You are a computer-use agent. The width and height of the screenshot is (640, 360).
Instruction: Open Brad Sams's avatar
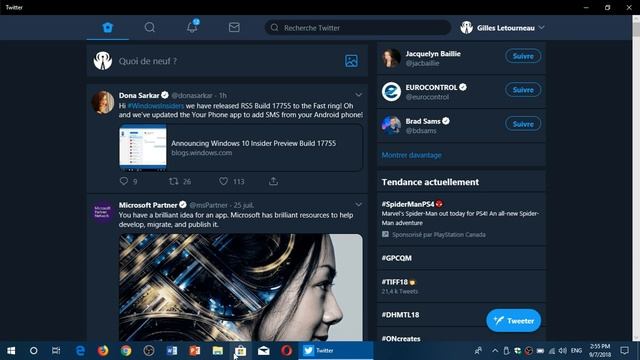click(x=391, y=125)
